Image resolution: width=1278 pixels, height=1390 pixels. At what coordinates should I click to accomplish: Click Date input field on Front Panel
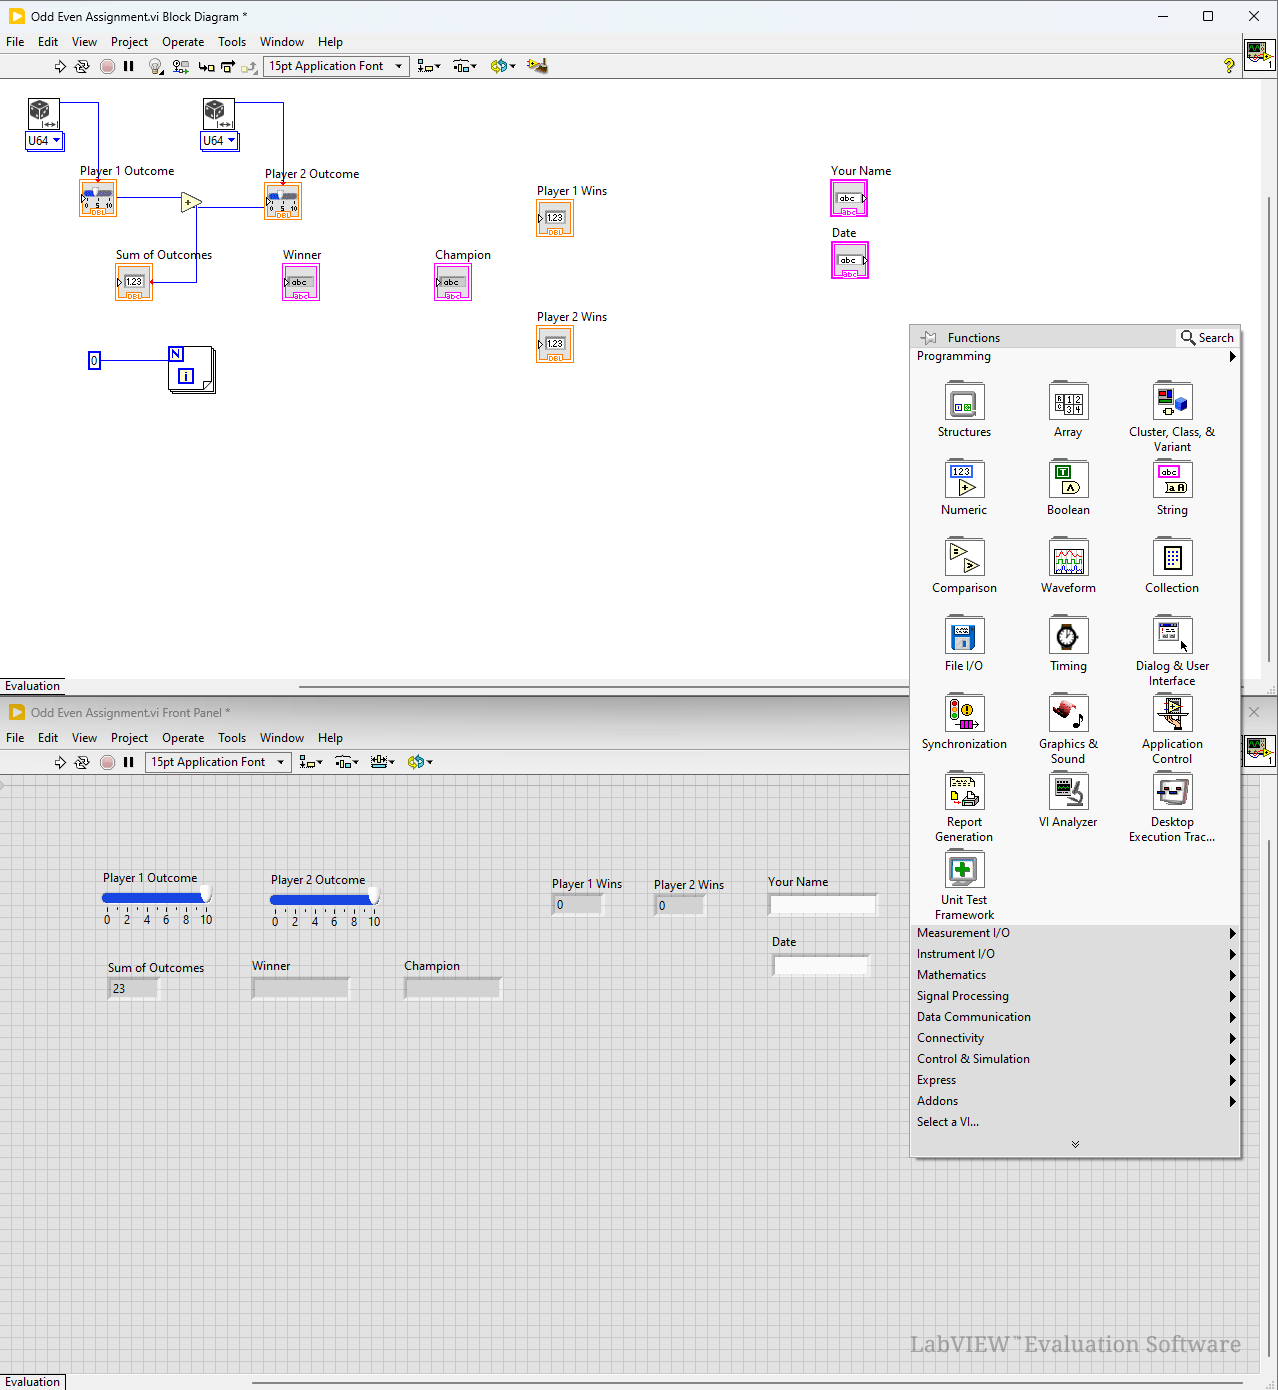[821, 966]
